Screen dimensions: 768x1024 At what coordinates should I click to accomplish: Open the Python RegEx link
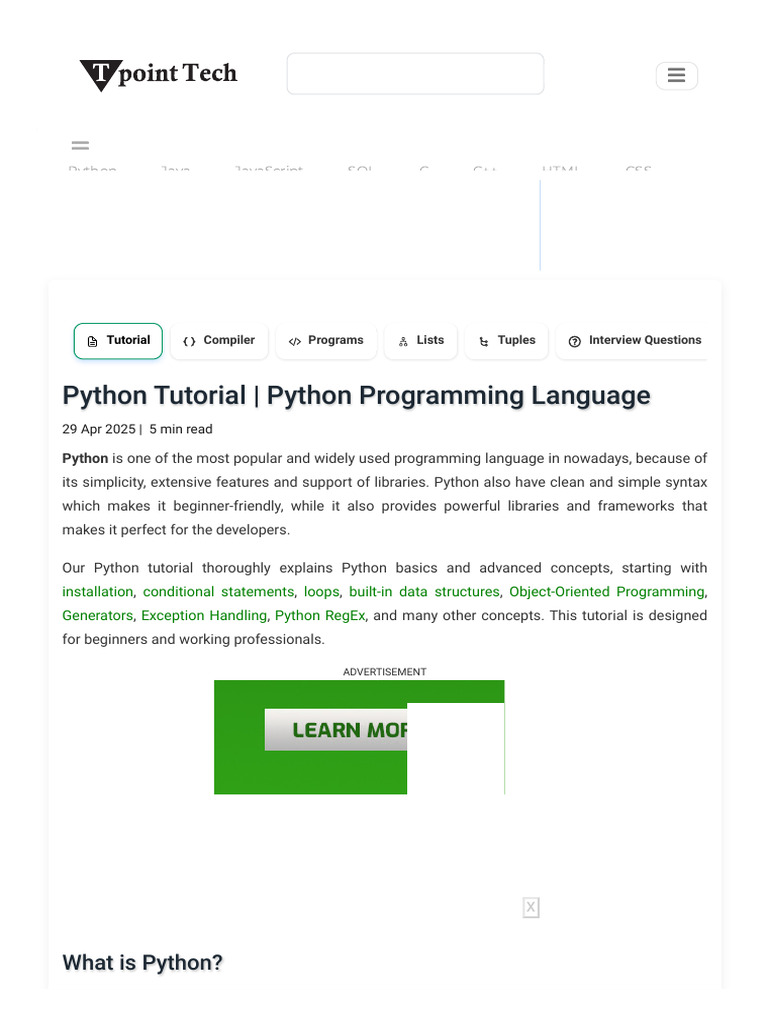320,615
